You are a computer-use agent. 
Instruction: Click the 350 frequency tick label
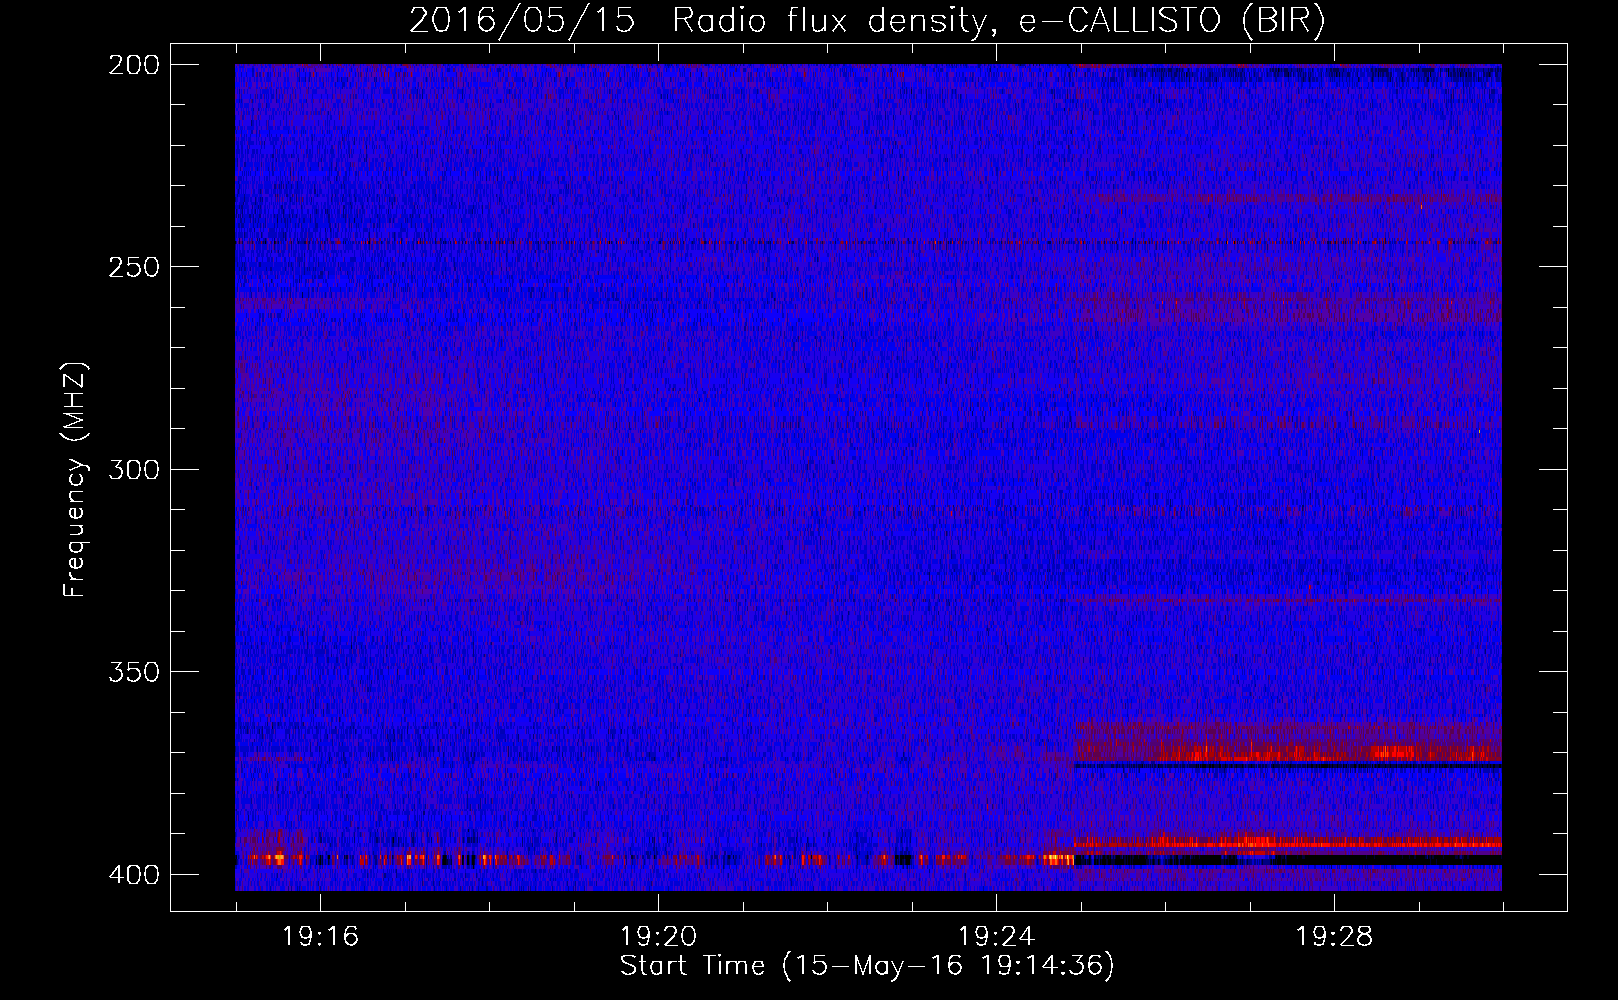click(x=133, y=671)
